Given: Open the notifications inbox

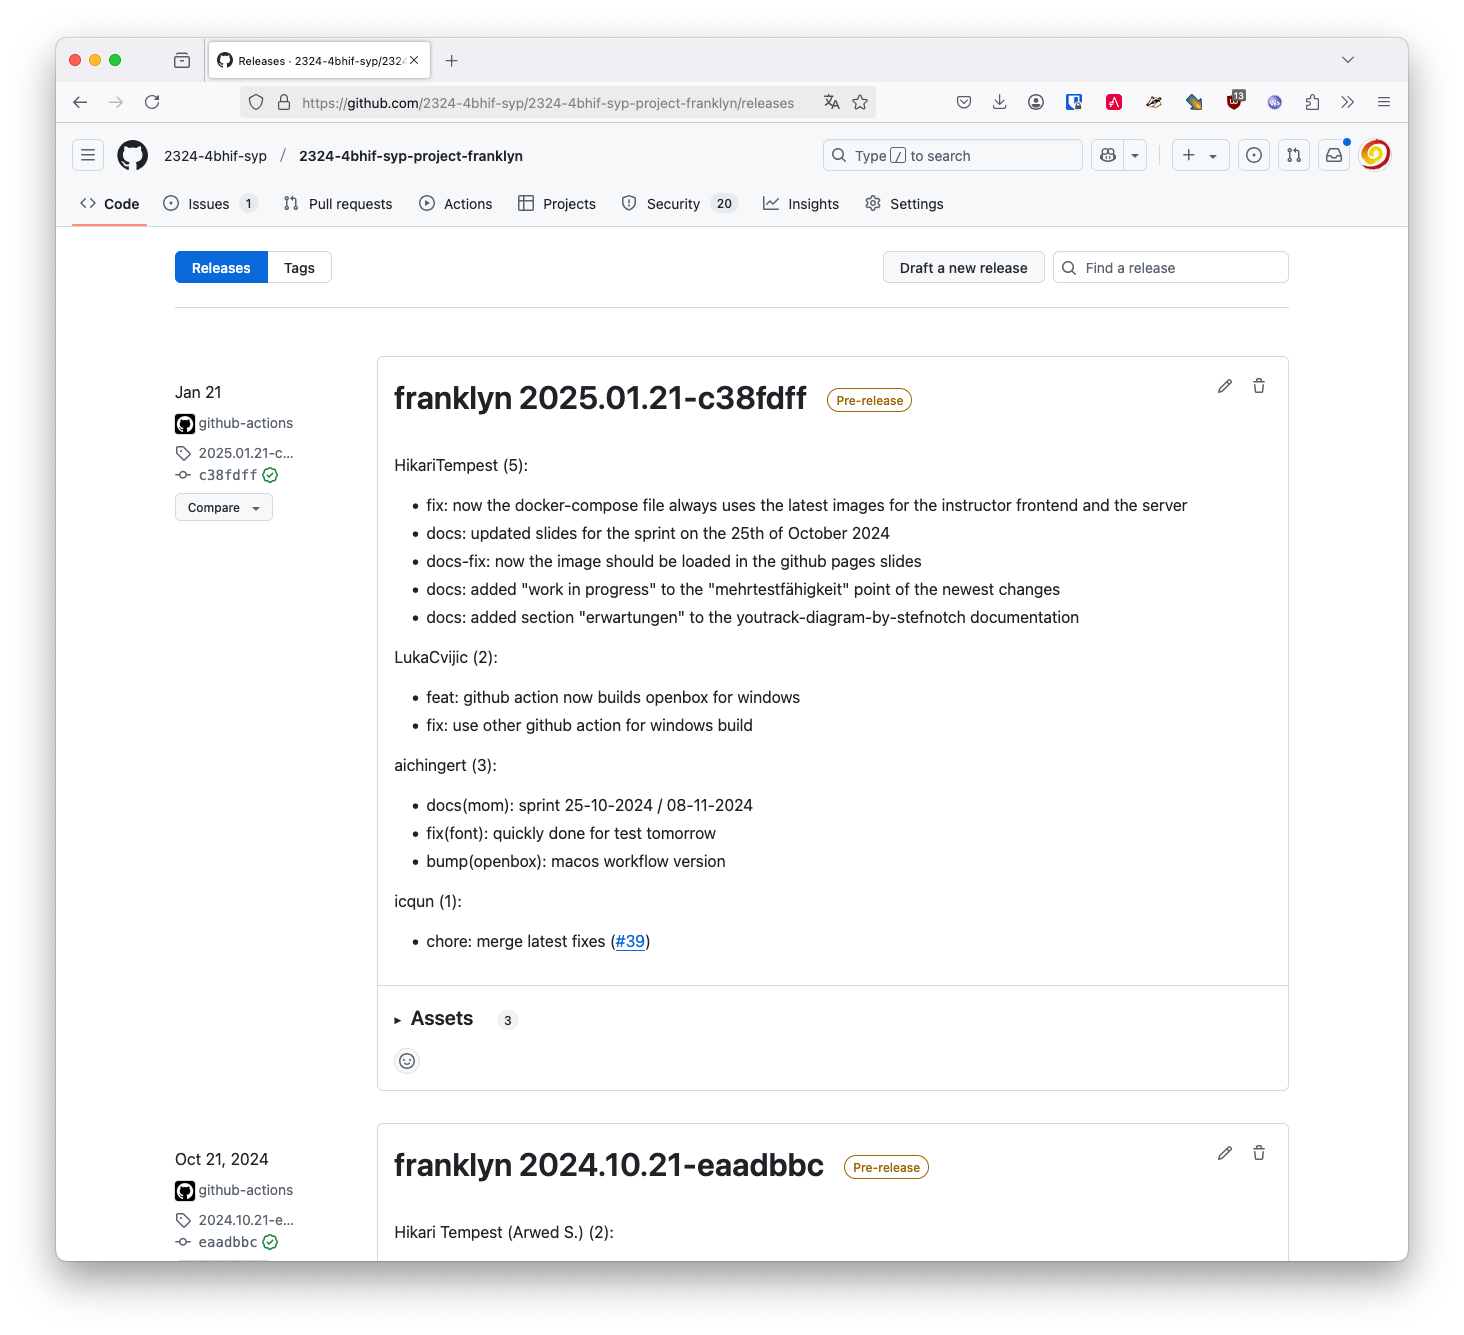Looking at the screenshot, I should click(x=1334, y=155).
